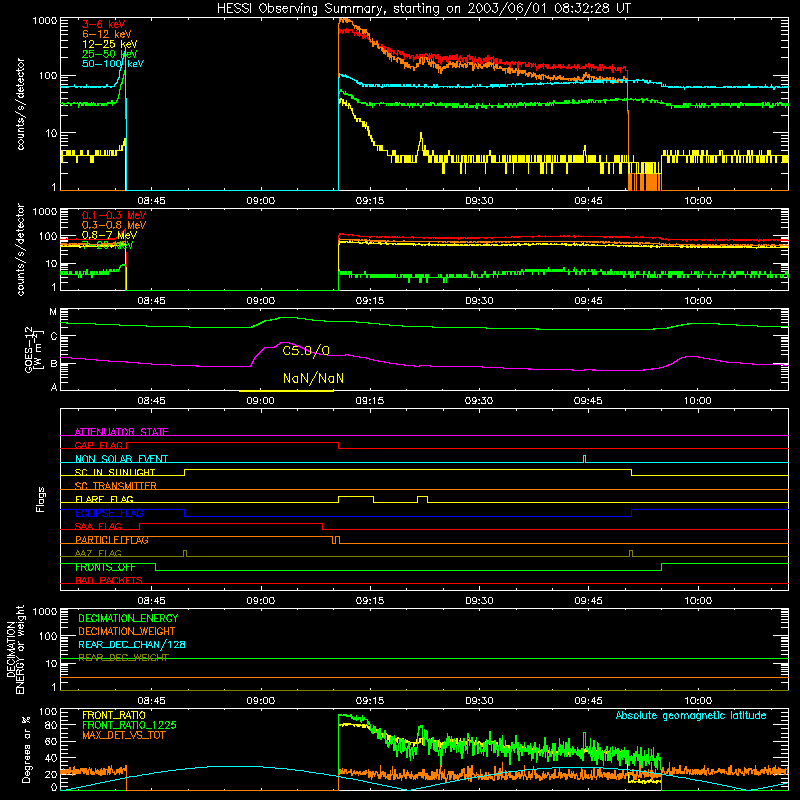Select the BAD_PACKETS label

(109, 580)
